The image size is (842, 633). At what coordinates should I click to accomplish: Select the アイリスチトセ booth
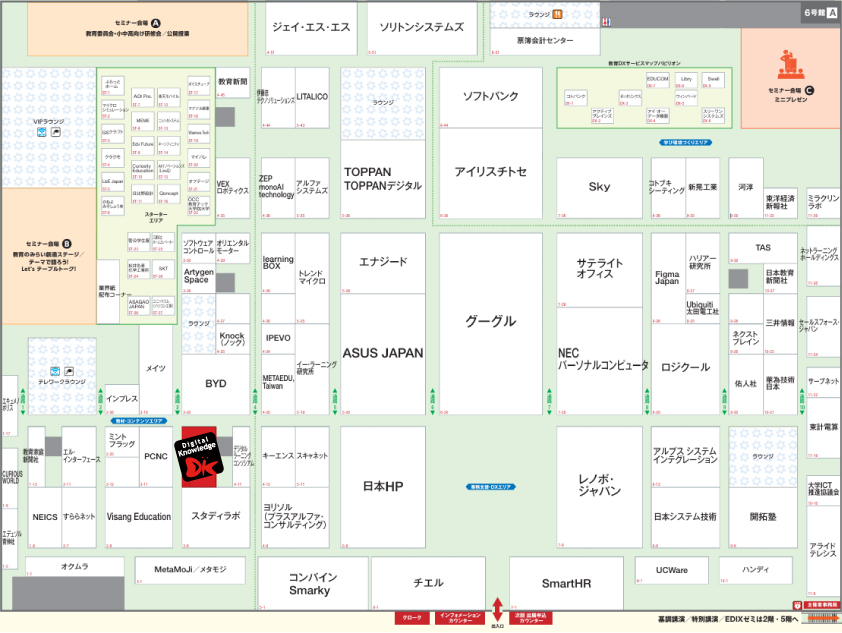click(491, 173)
